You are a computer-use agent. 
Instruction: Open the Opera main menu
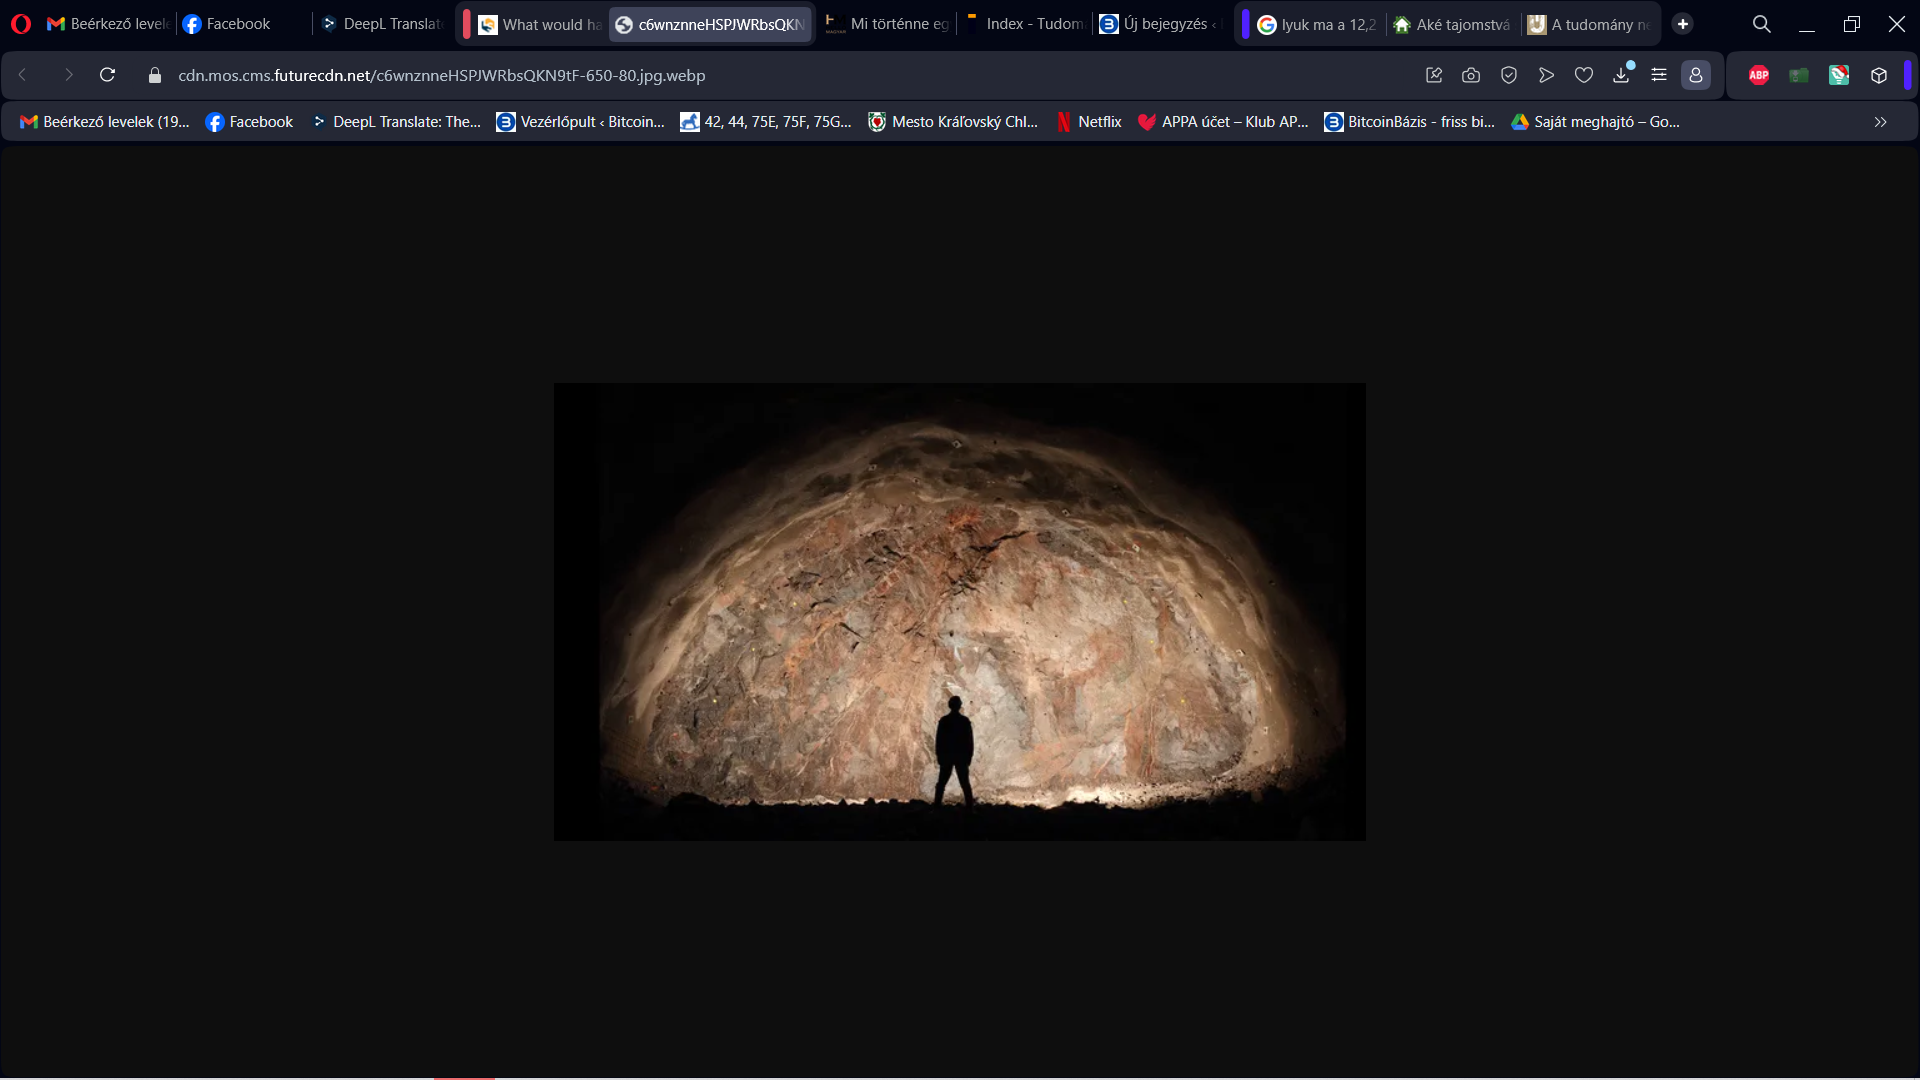point(21,24)
